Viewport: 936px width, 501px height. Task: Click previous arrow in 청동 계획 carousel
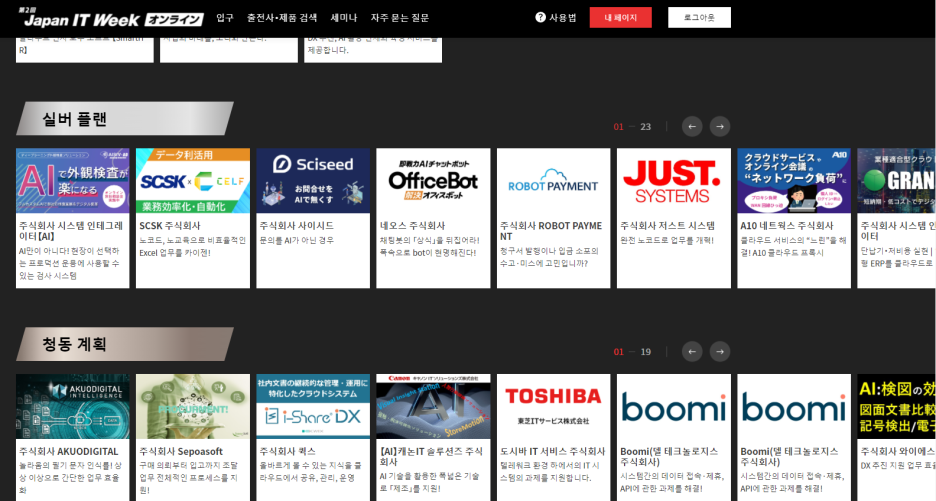692,352
